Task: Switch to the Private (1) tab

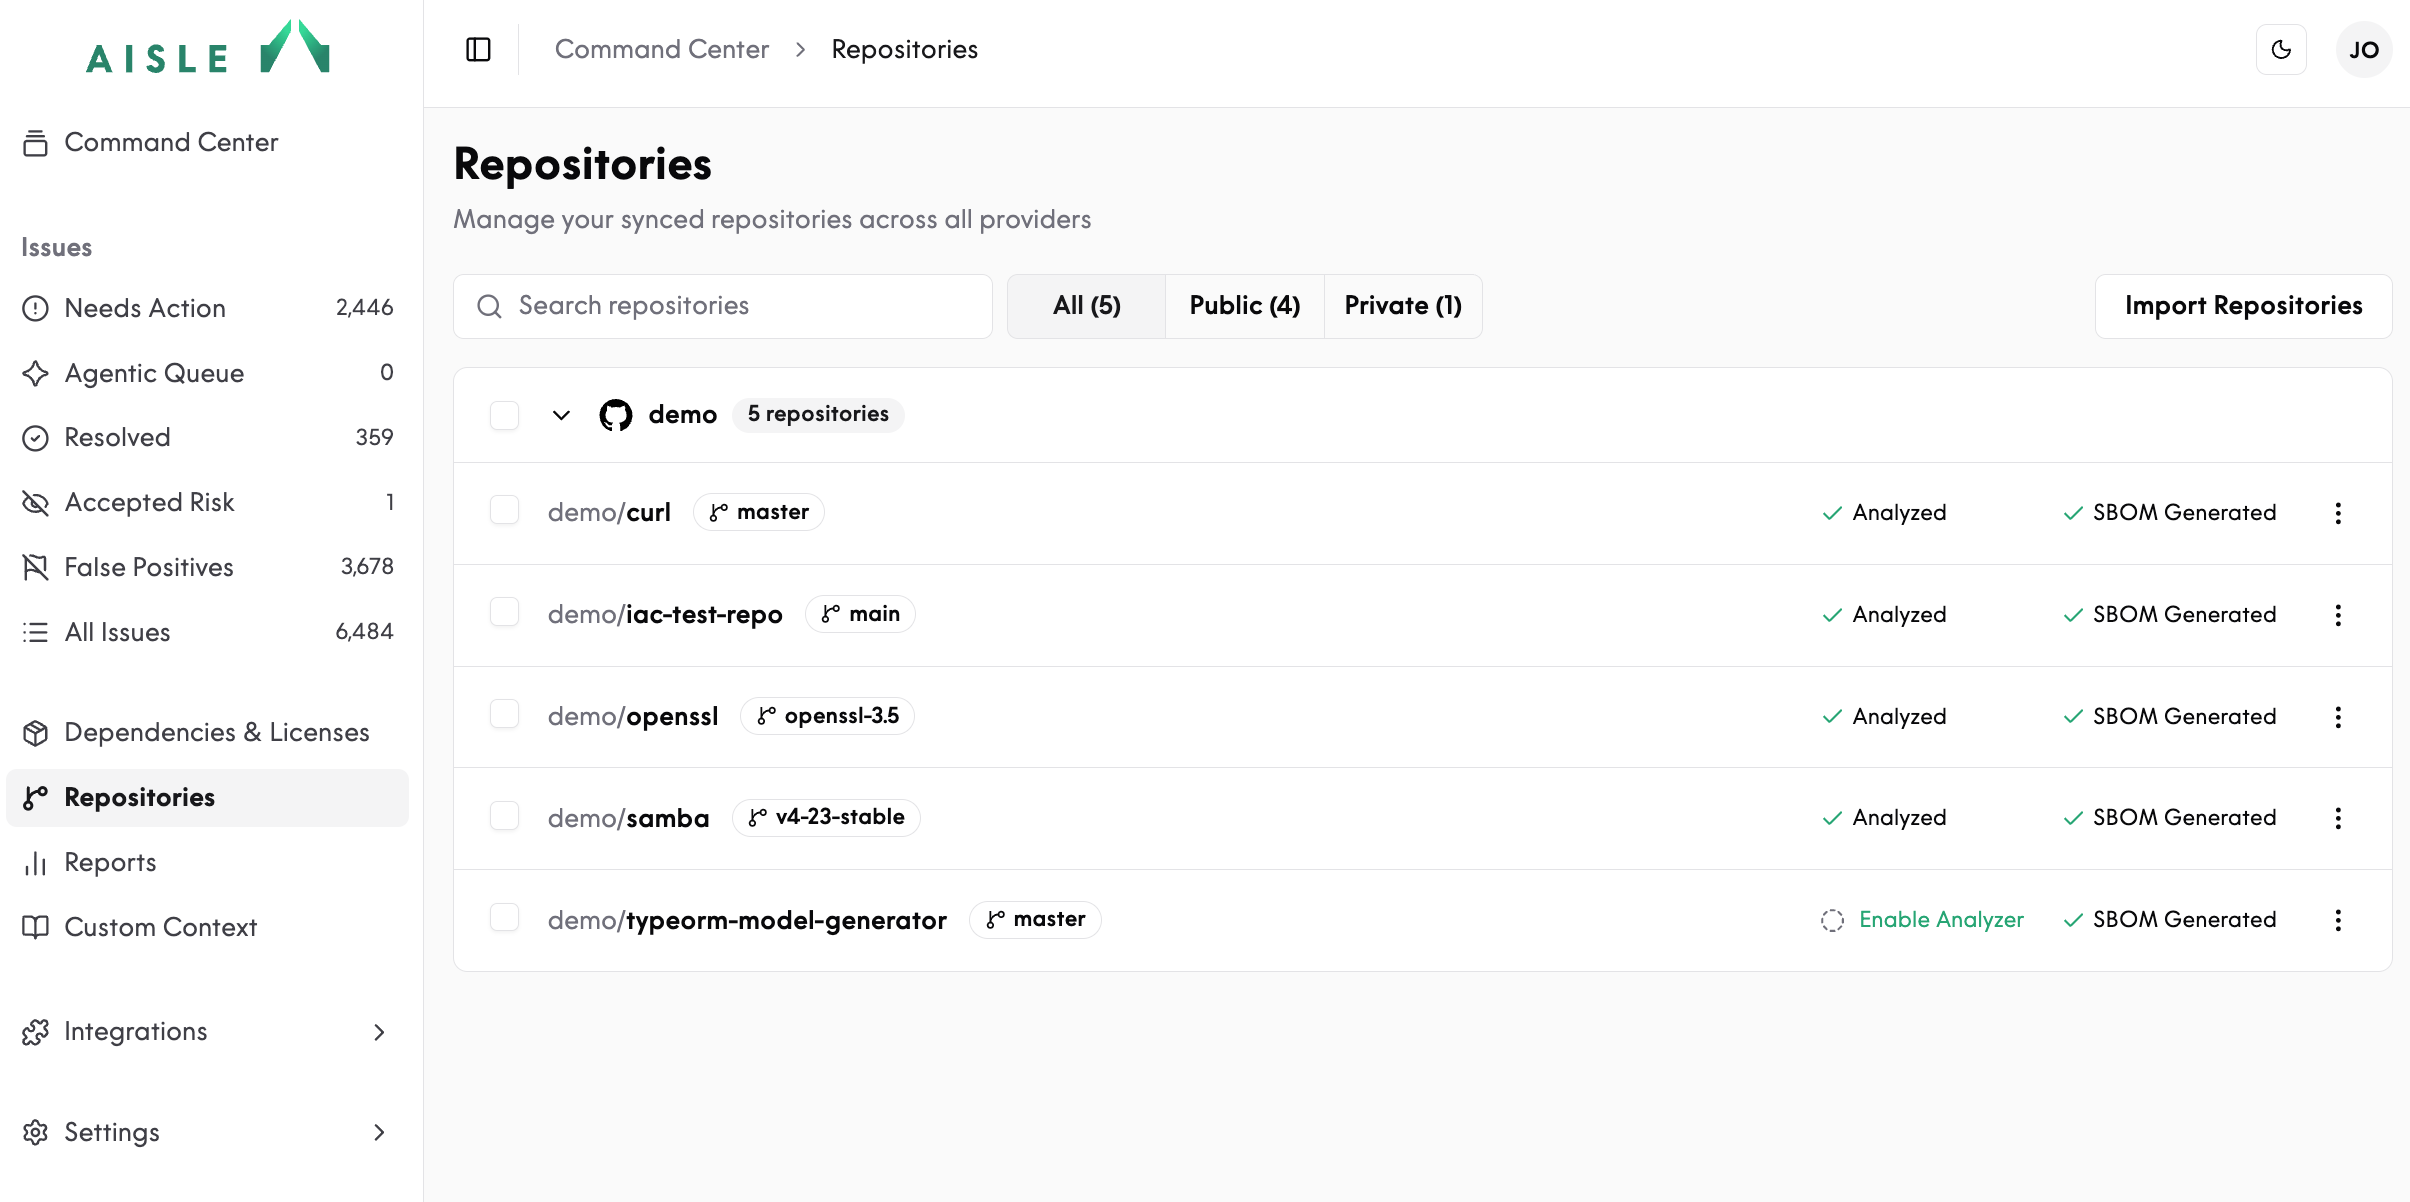Action: (x=1403, y=306)
